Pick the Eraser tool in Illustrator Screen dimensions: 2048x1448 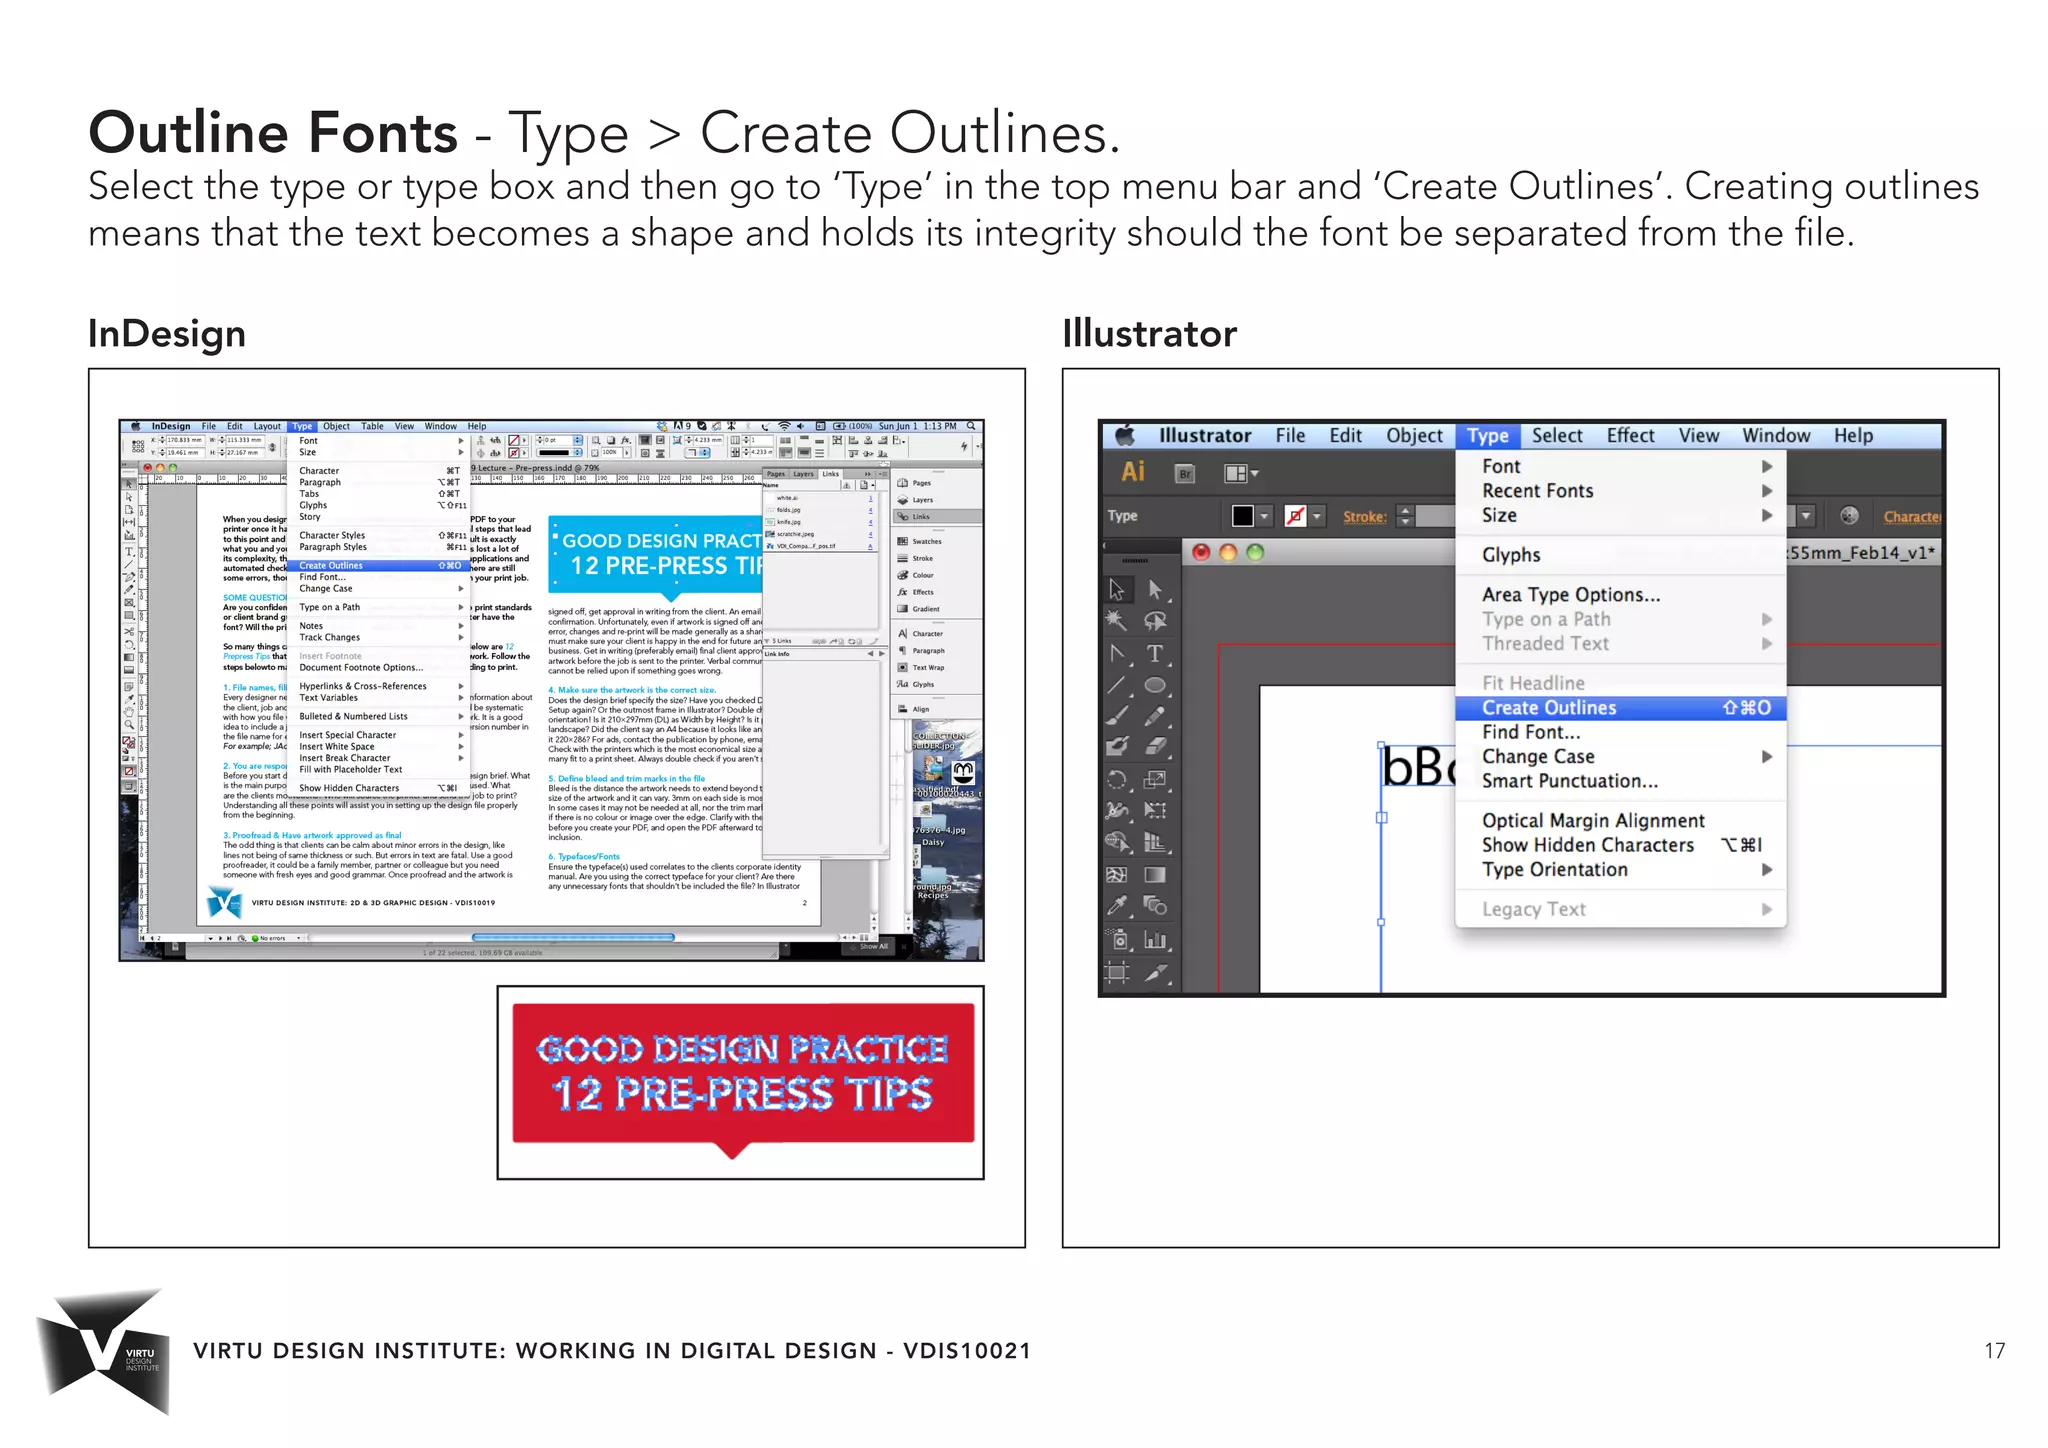click(1155, 747)
